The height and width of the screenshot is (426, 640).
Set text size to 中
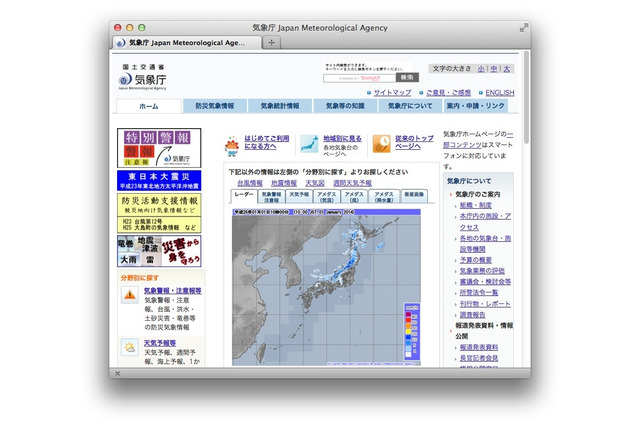click(x=494, y=69)
